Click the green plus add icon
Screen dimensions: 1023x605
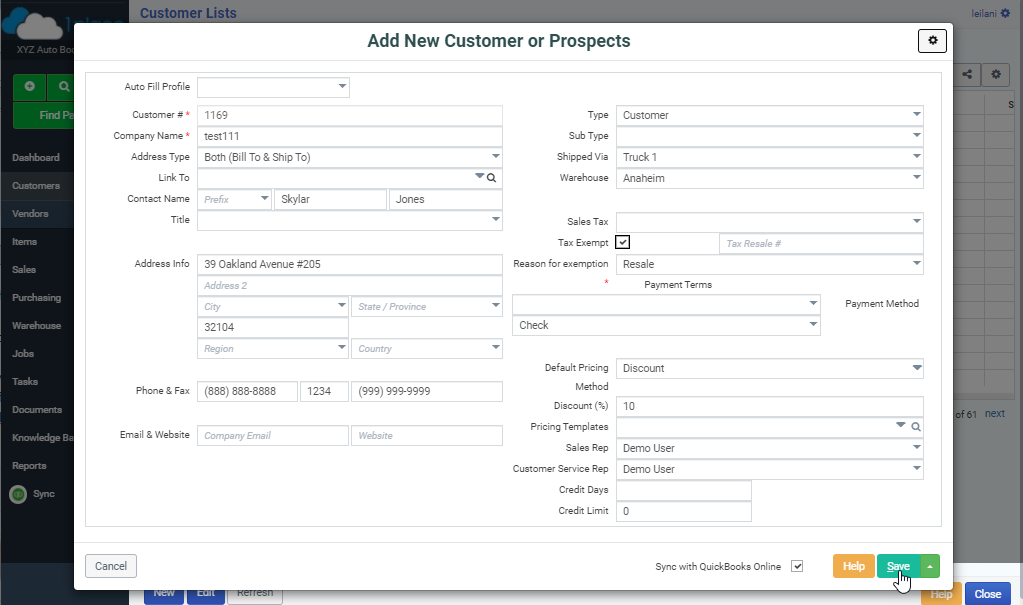tap(29, 87)
